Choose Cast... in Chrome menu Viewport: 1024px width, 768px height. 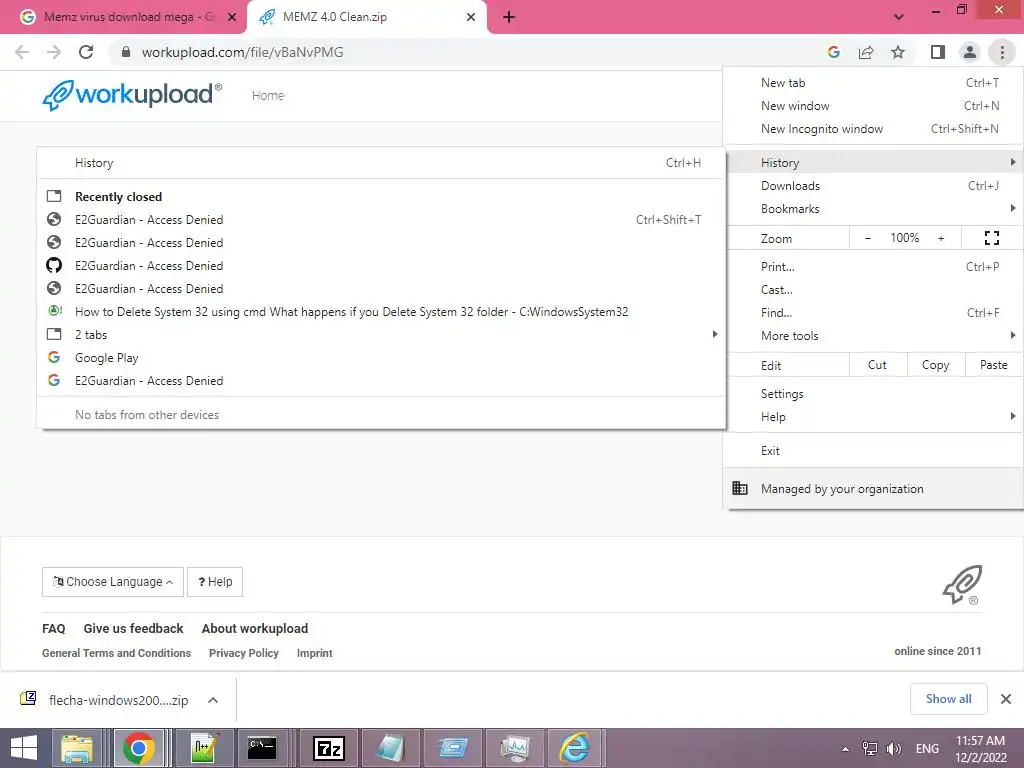coord(874,289)
